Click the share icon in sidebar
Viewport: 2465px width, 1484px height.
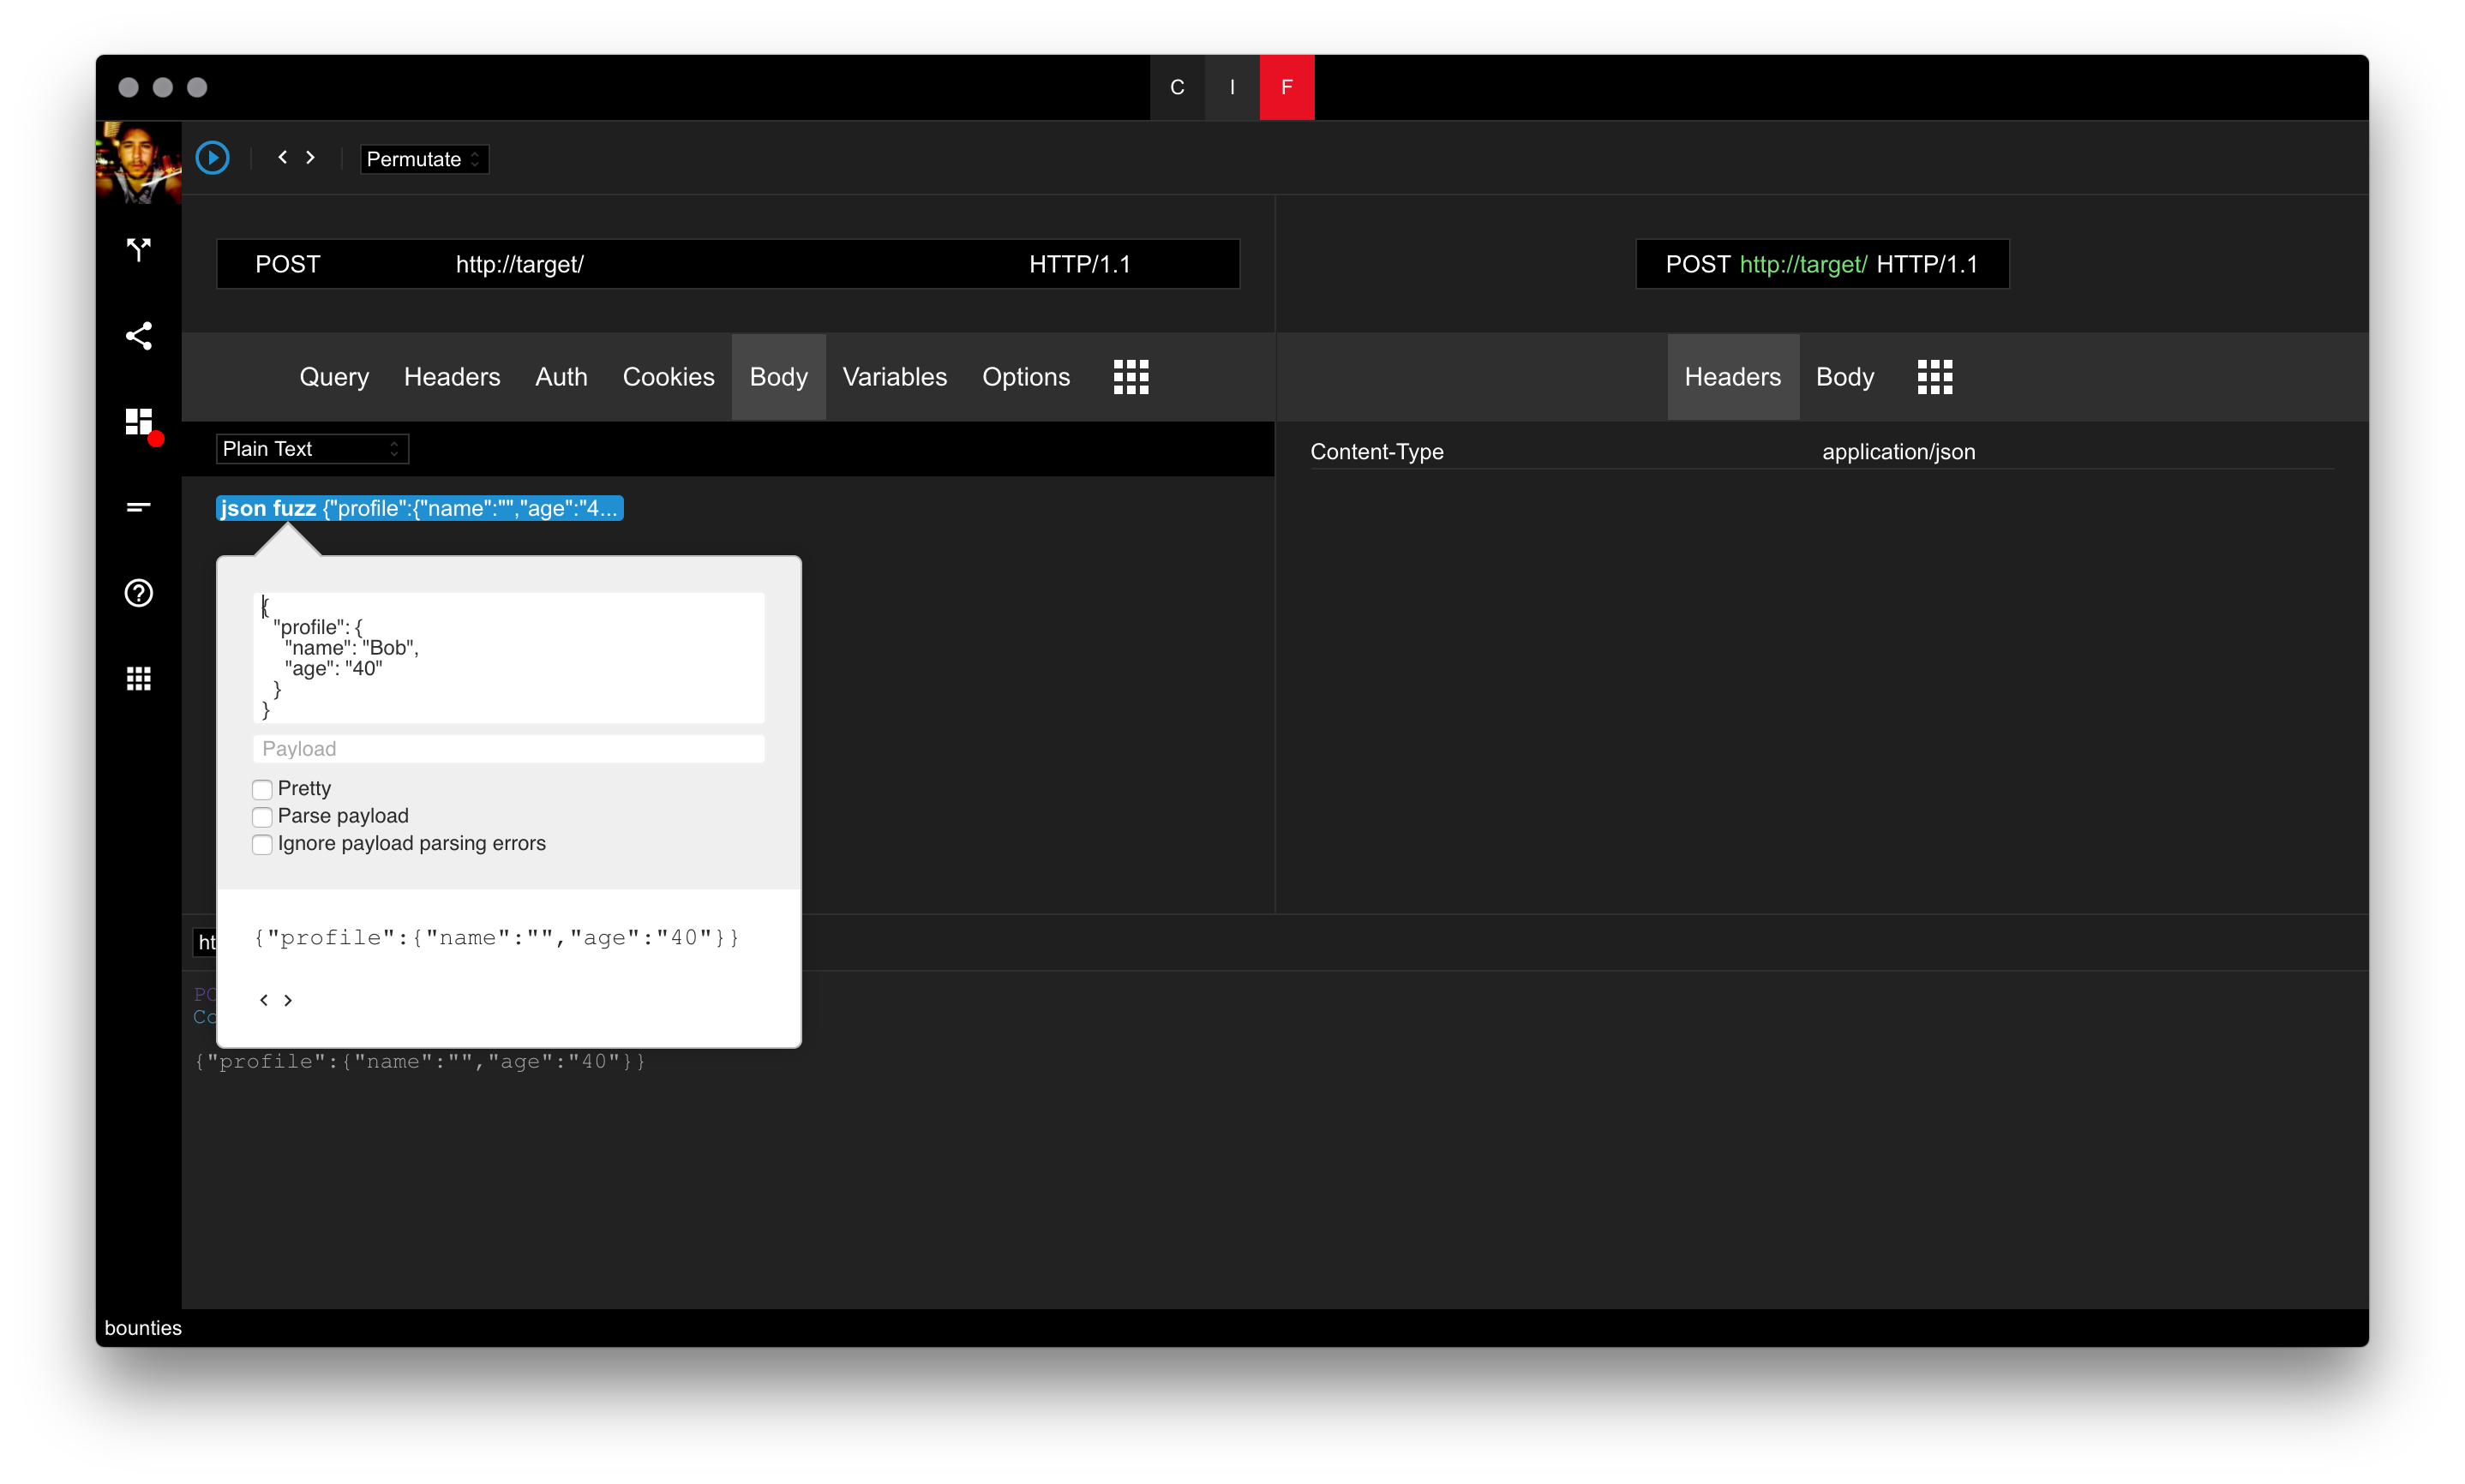[139, 336]
